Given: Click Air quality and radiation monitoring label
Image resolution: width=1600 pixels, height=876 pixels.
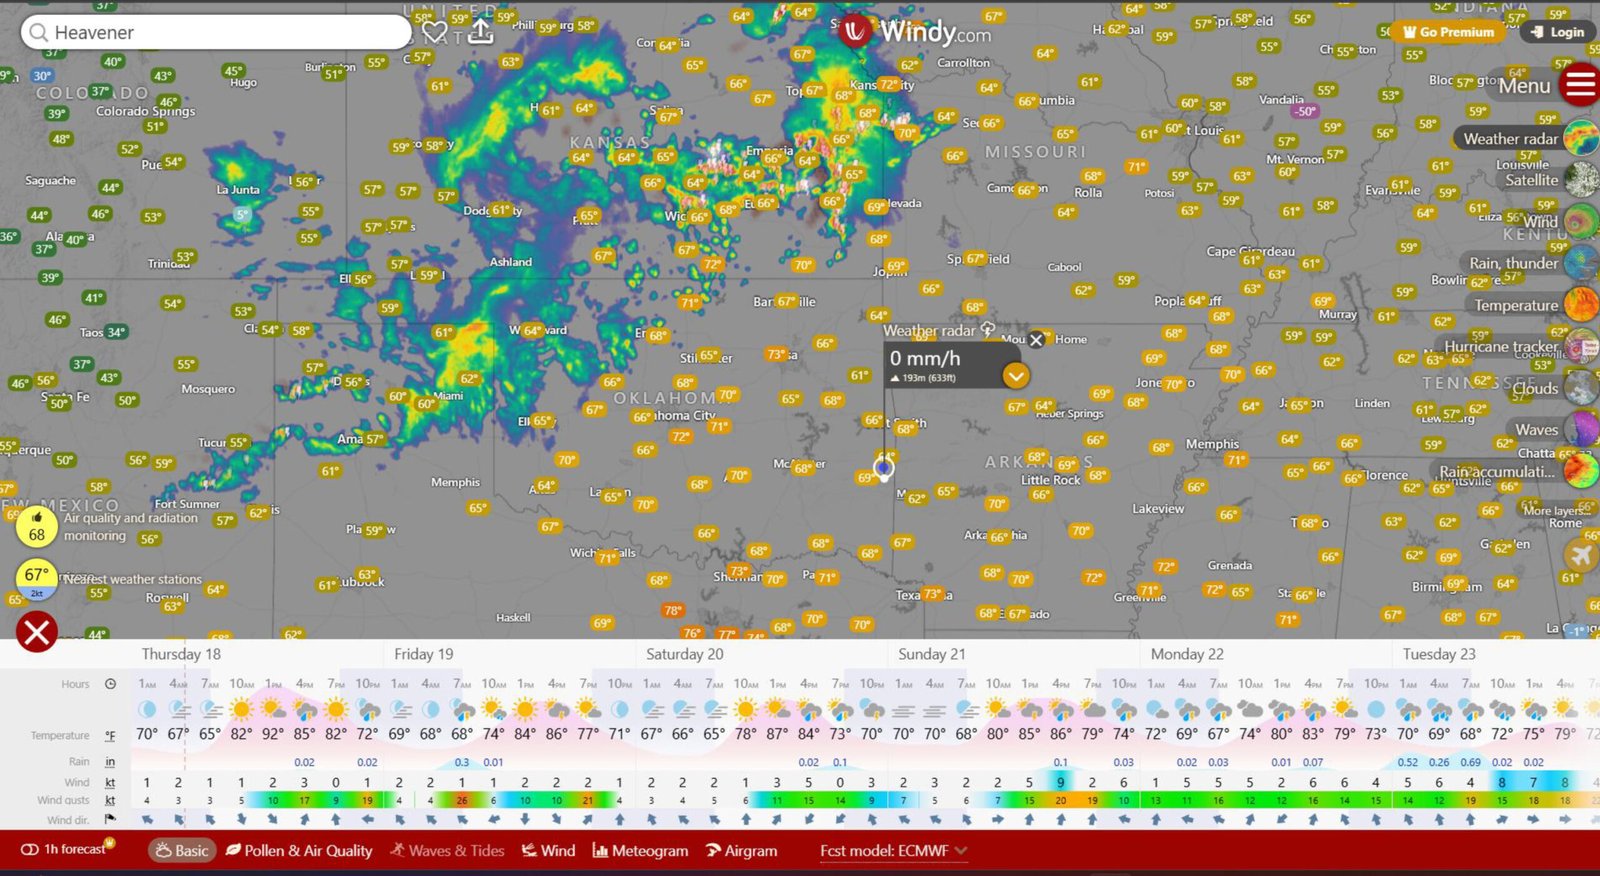Looking at the screenshot, I should tap(130, 527).
